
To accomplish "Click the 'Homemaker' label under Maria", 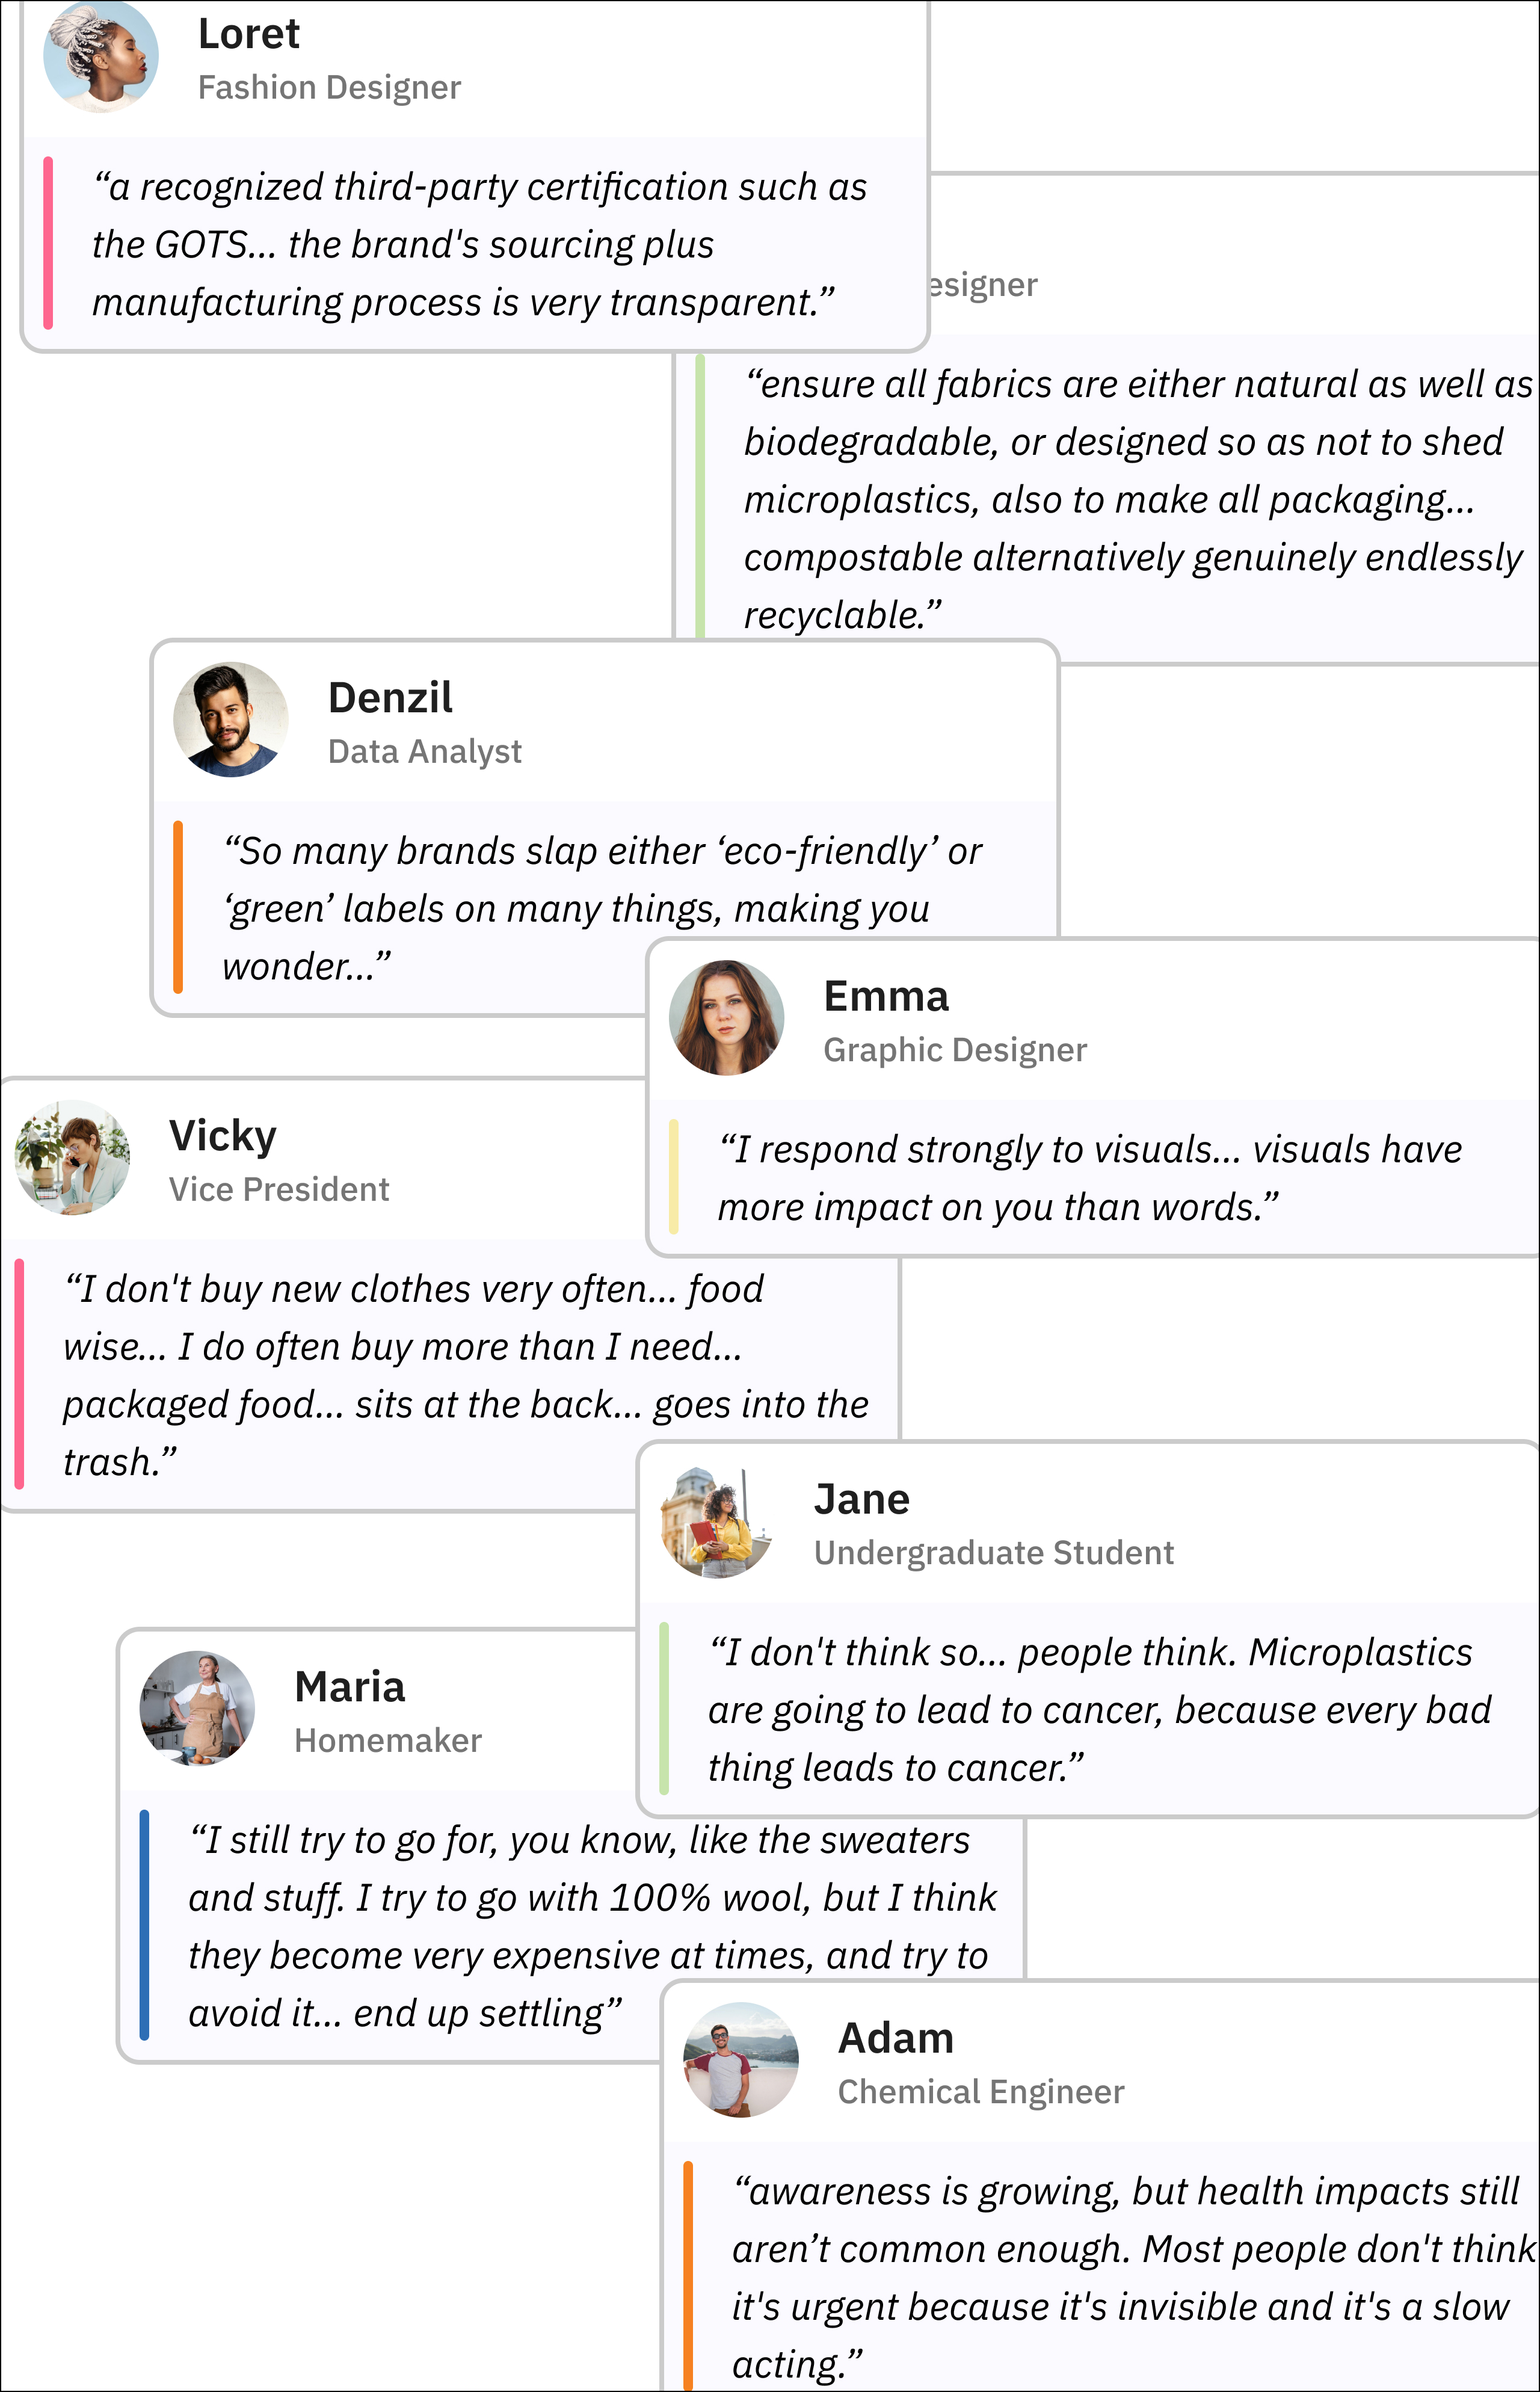I will pyautogui.click(x=388, y=1740).
